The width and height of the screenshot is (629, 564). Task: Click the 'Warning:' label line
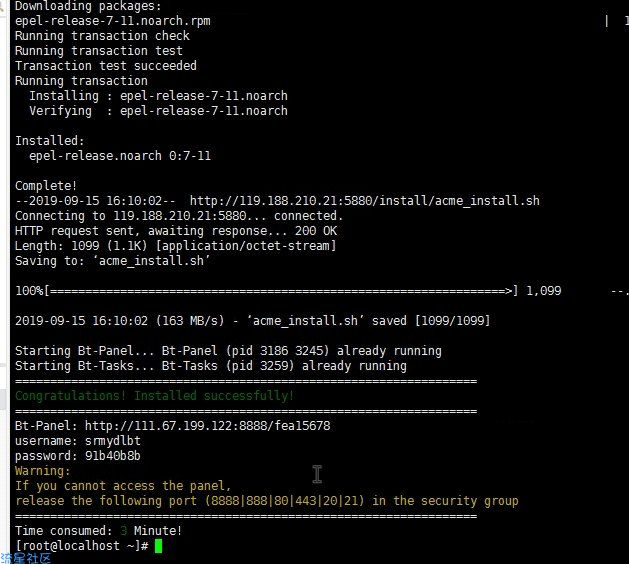(x=43, y=471)
